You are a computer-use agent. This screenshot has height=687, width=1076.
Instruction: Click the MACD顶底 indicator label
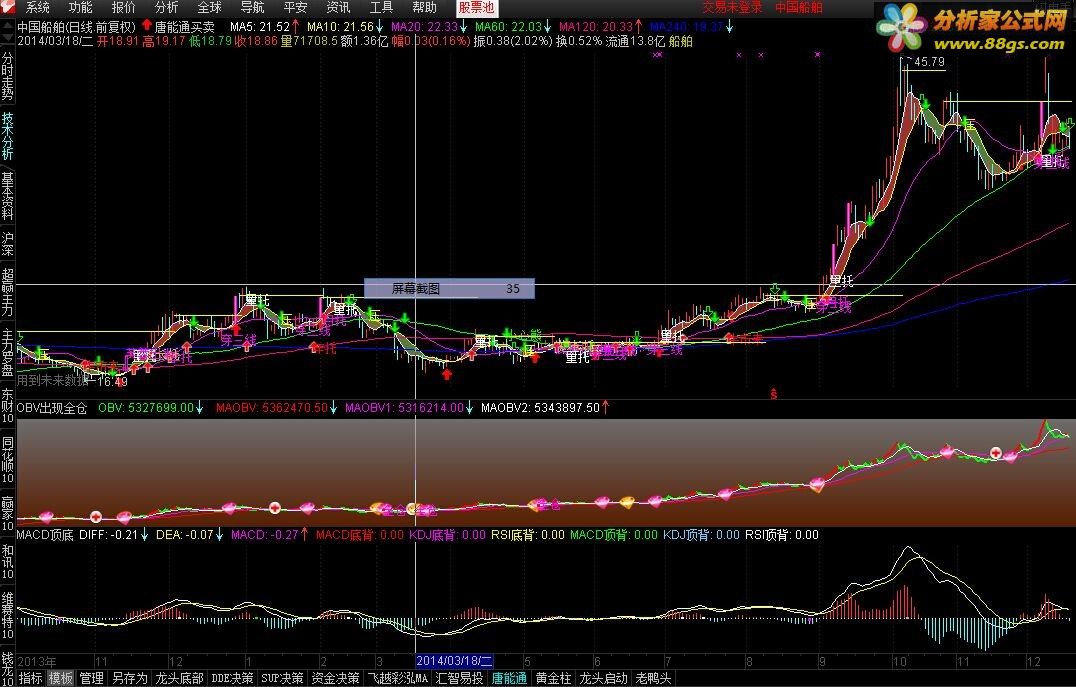[x=45, y=535]
